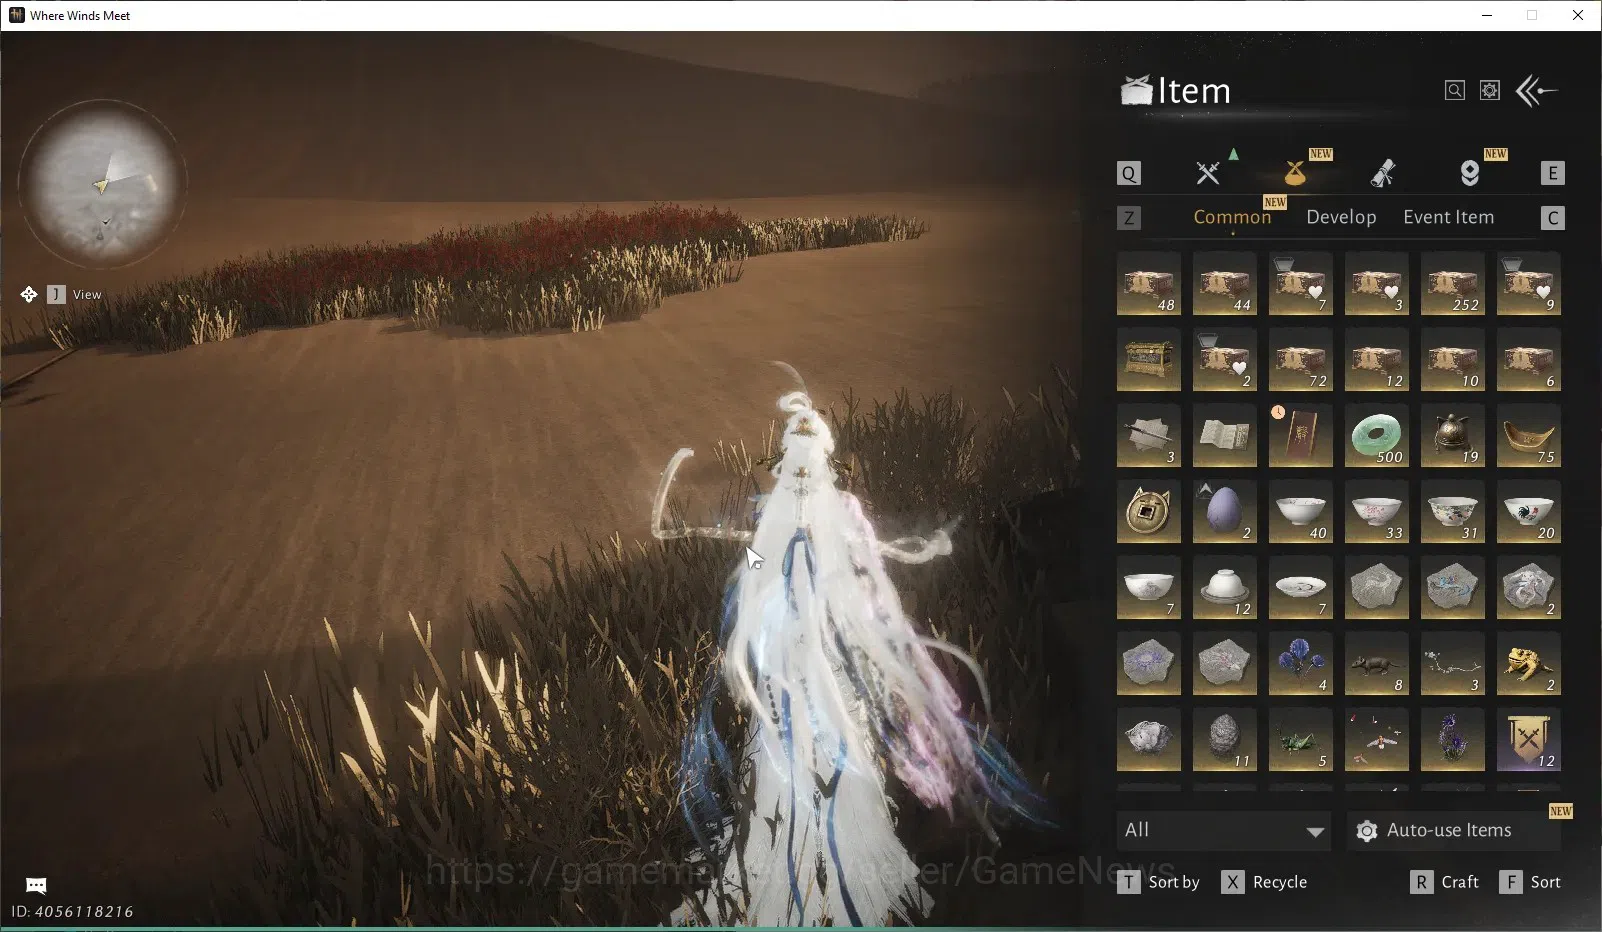1602x932 pixels.
Task: Select the ancient copper coin item
Action: point(1149,512)
